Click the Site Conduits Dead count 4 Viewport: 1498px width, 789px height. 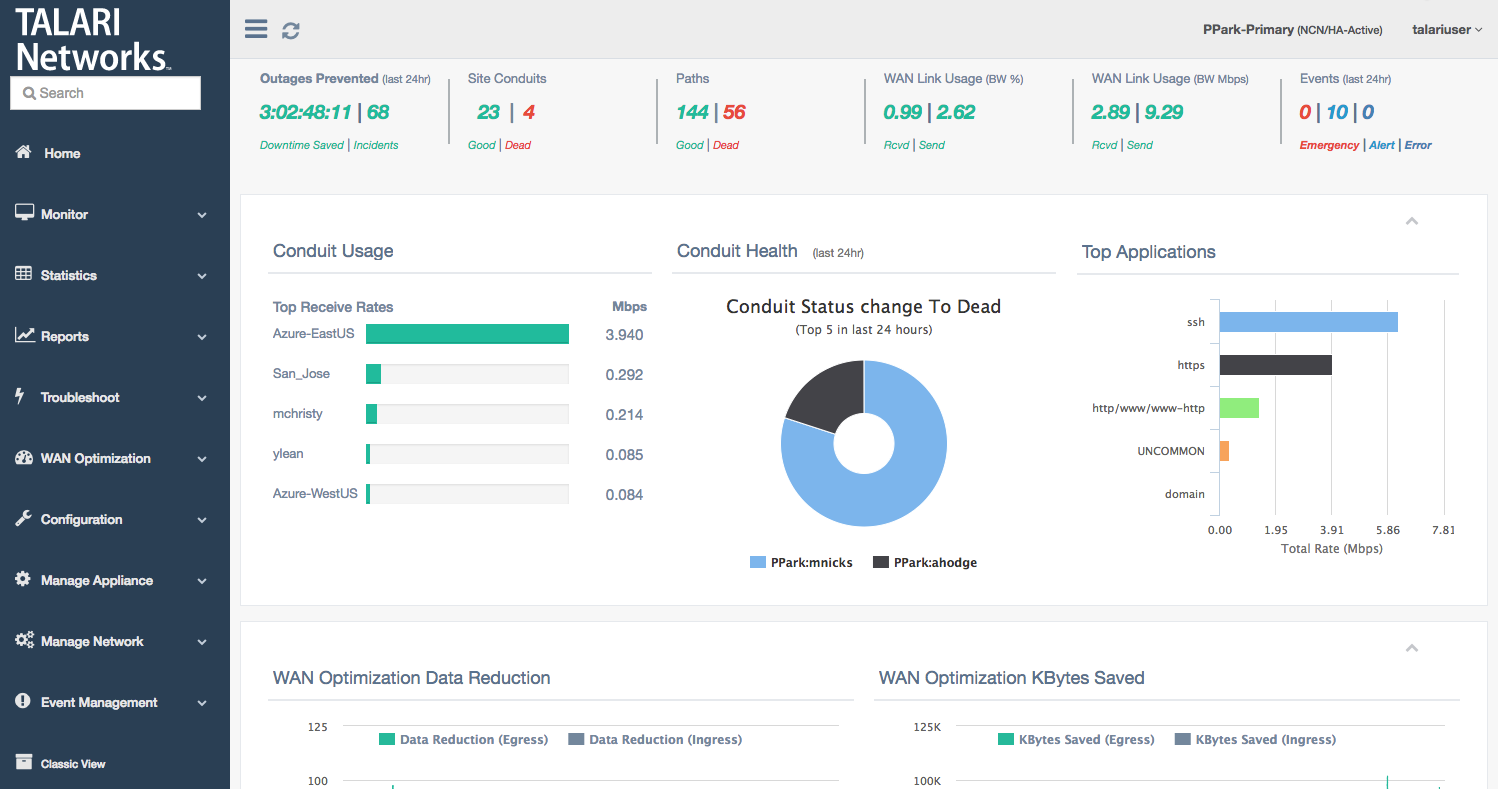(x=529, y=112)
